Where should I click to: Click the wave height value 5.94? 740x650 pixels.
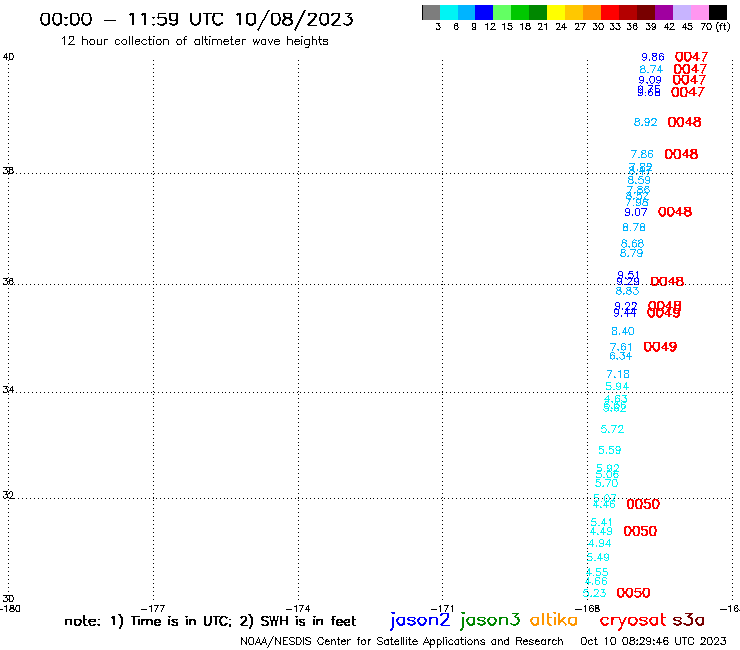click(617, 387)
